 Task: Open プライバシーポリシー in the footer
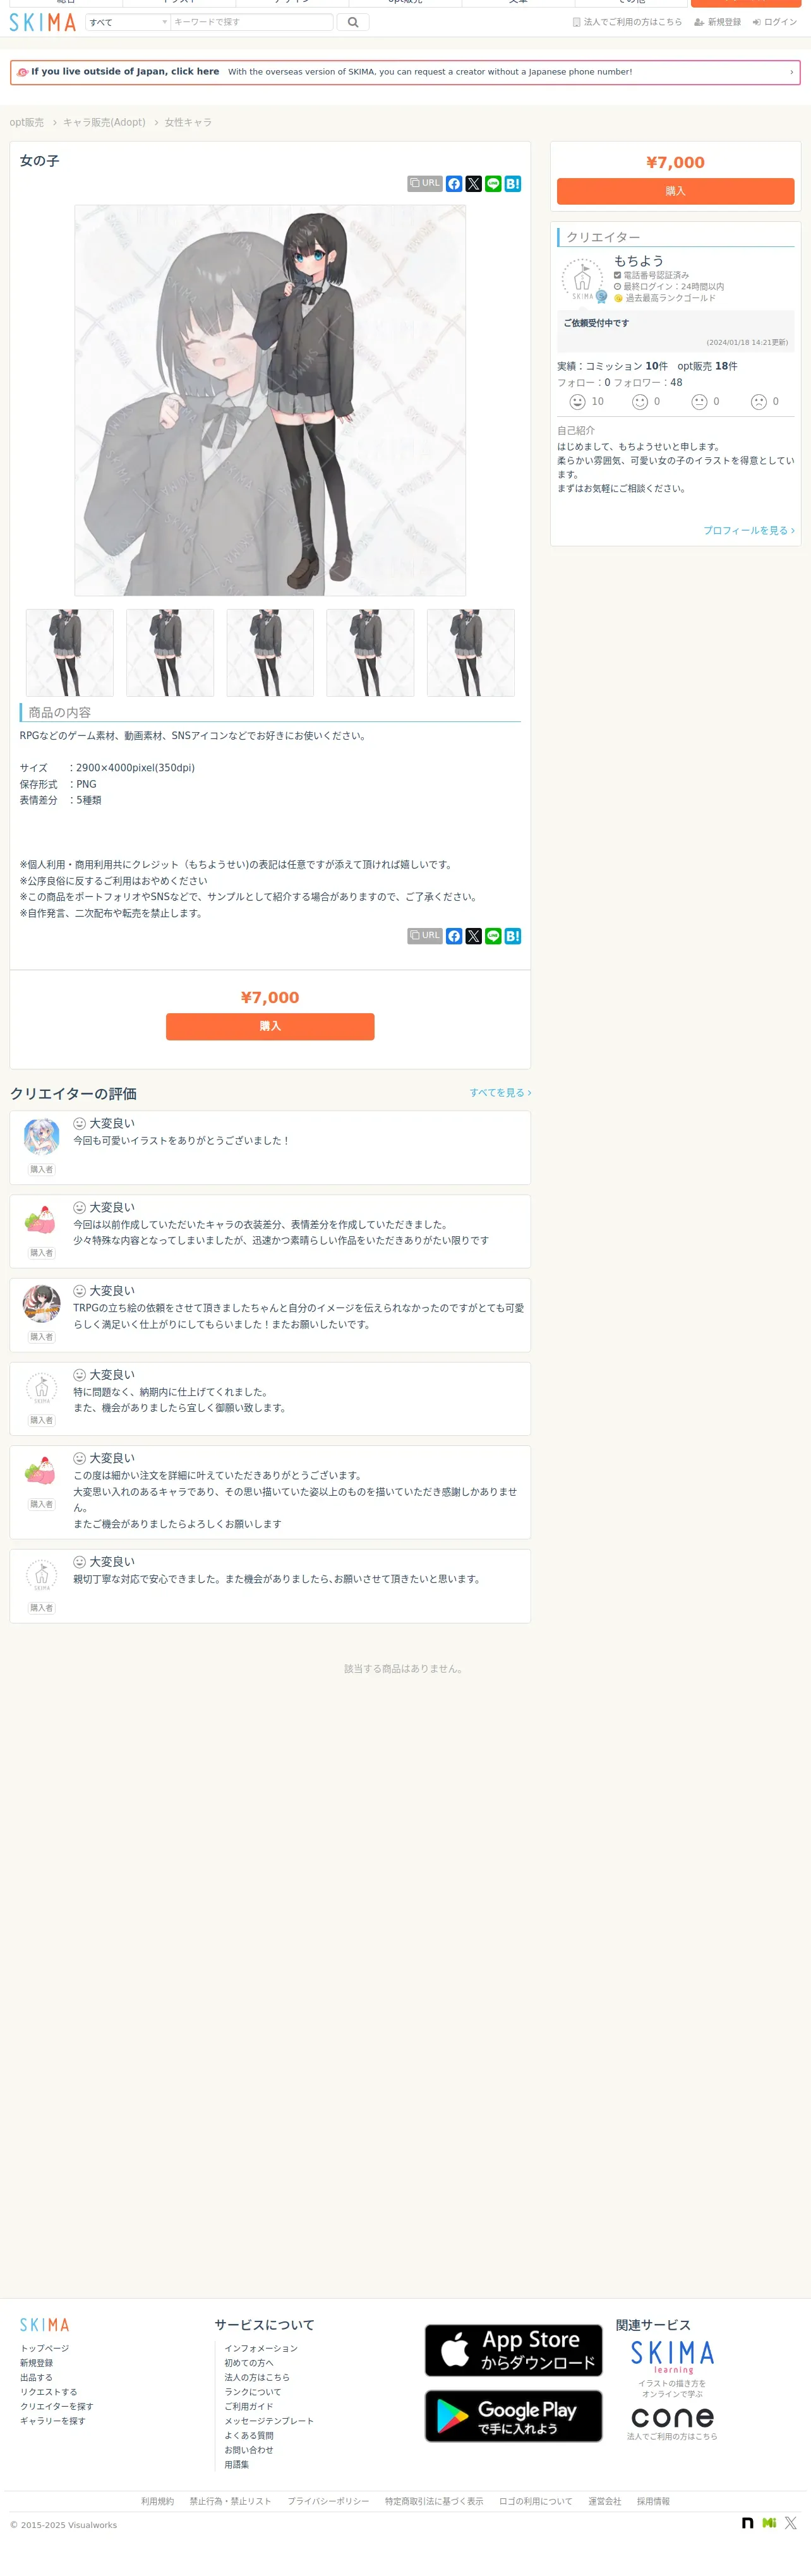pos(328,2501)
